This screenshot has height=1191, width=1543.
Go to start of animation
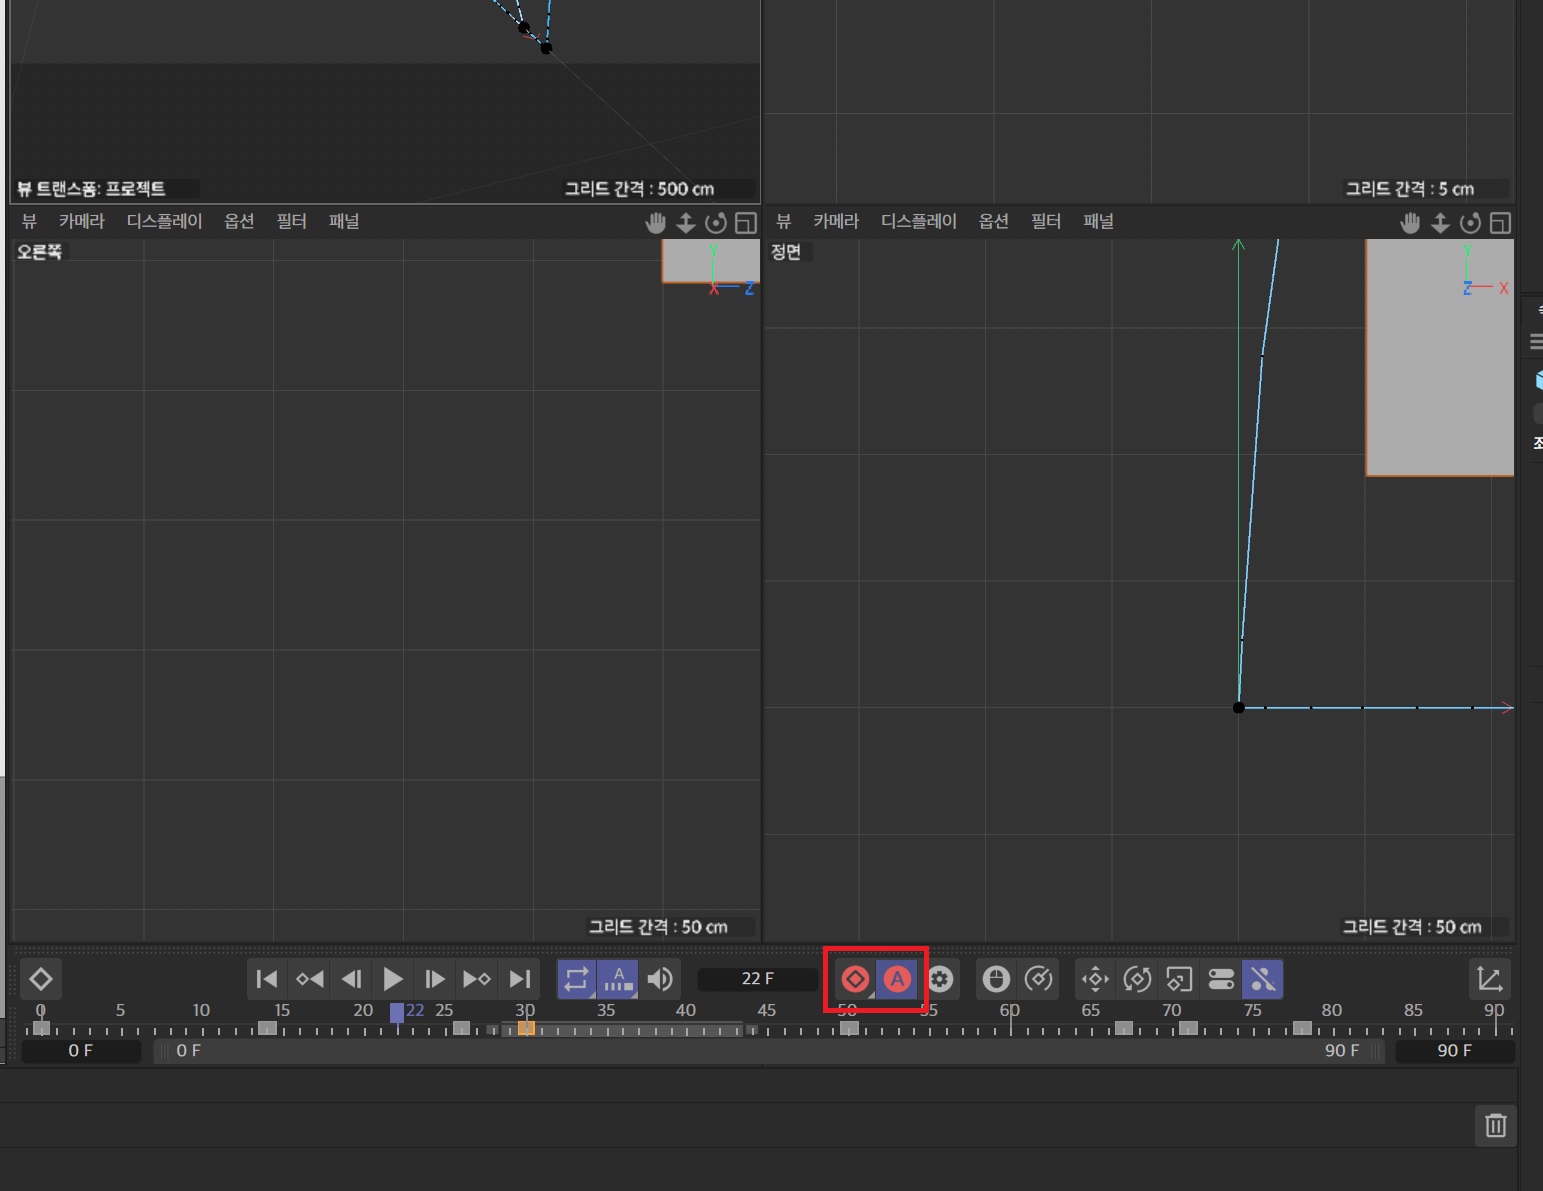(x=266, y=979)
